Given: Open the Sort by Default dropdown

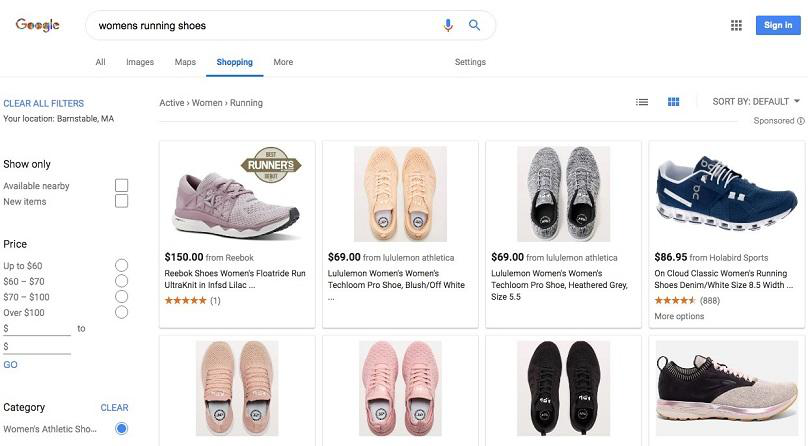Looking at the screenshot, I should (756, 102).
